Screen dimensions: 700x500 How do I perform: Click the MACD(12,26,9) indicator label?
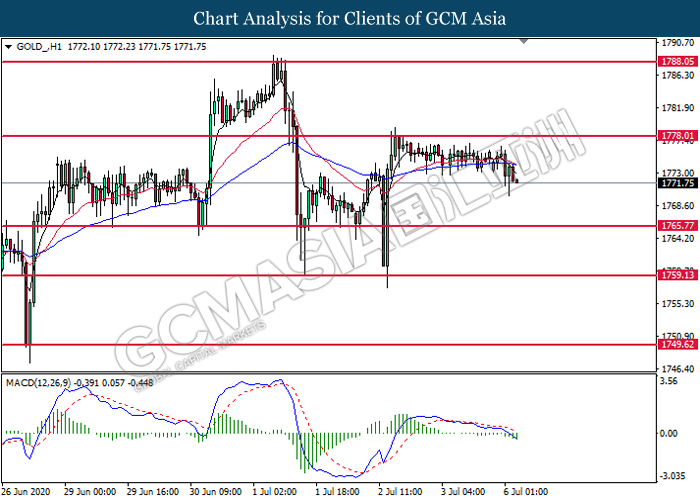click(x=38, y=383)
